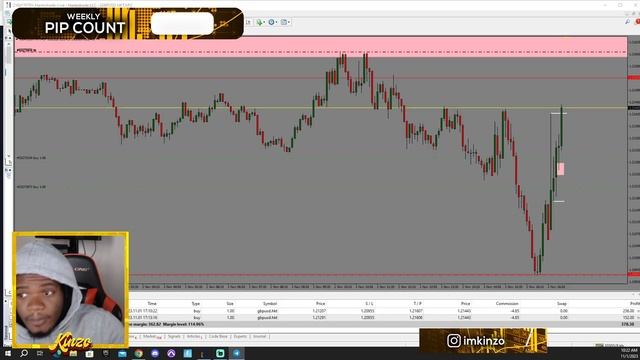Viewport: 640px width, 360px height.
Task: Open the search magnifier at toolbar right
Action: pos(627,21)
